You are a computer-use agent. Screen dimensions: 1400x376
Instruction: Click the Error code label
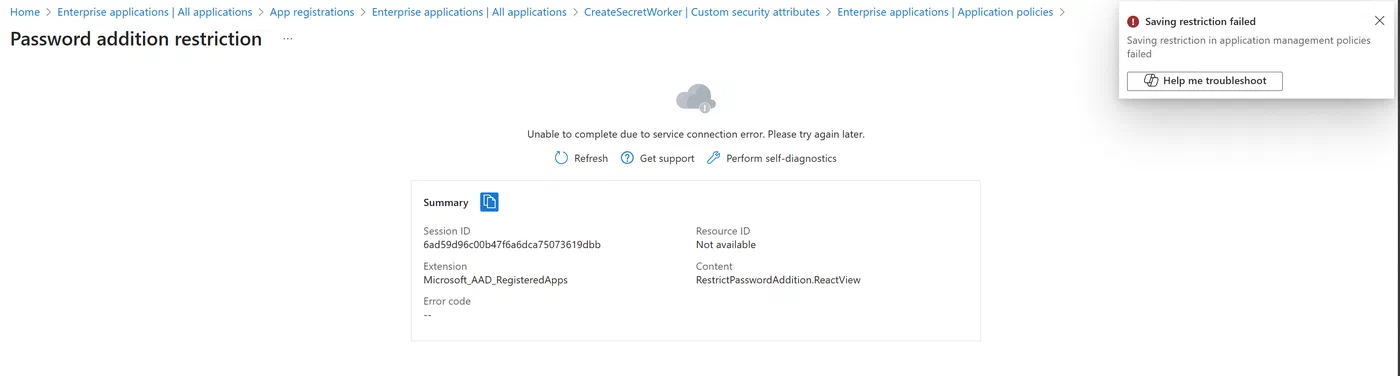447,301
